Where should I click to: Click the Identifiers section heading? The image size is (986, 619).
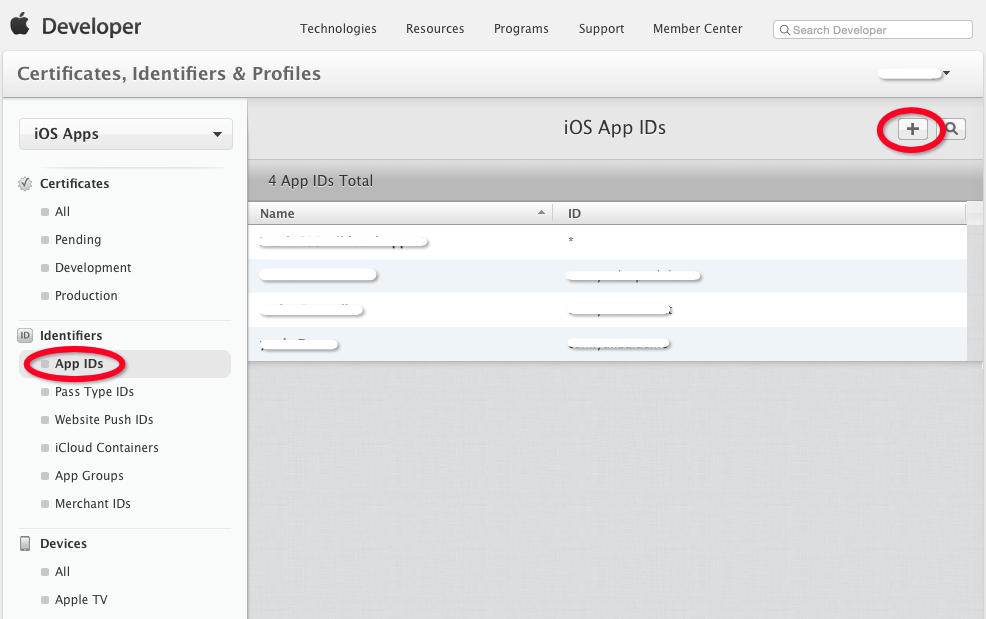71,336
